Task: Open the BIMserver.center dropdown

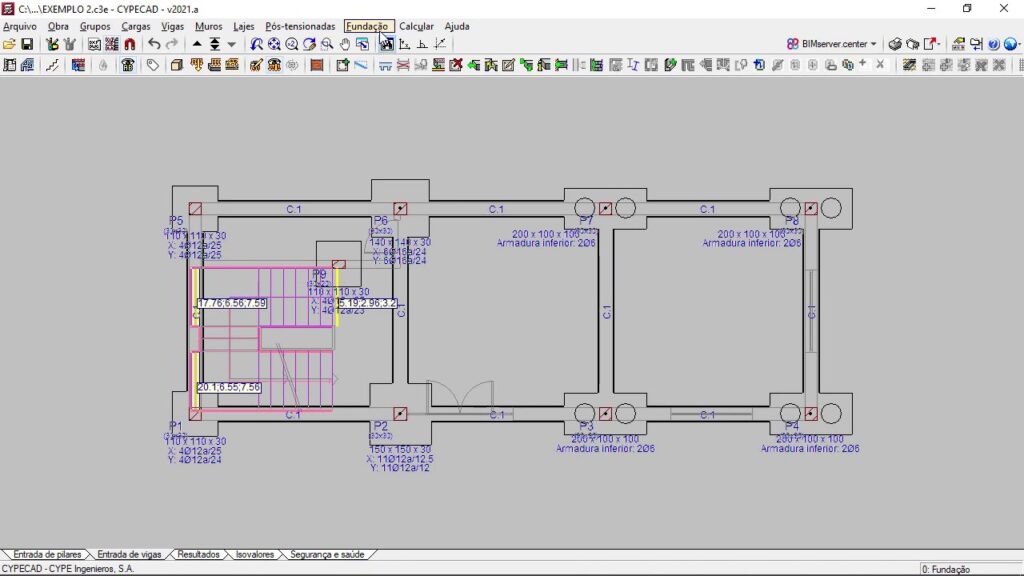Action: pos(832,44)
